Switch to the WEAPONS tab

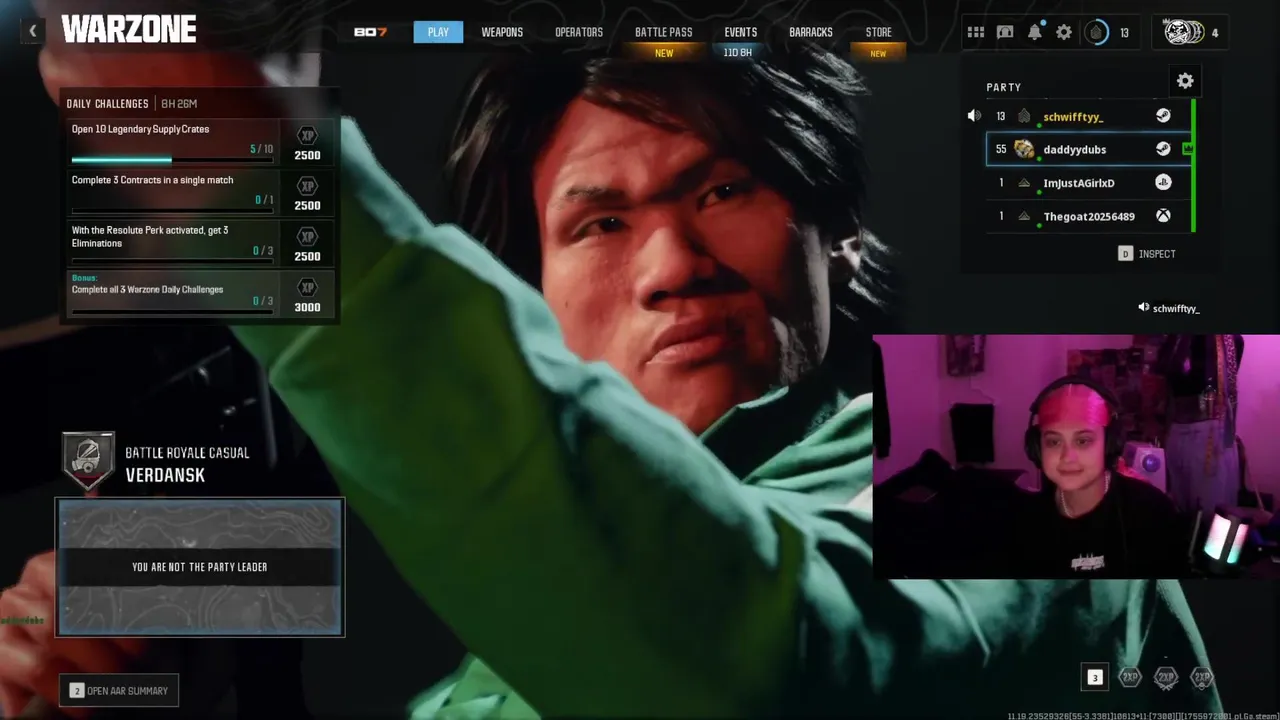click(x=502, y=32)
